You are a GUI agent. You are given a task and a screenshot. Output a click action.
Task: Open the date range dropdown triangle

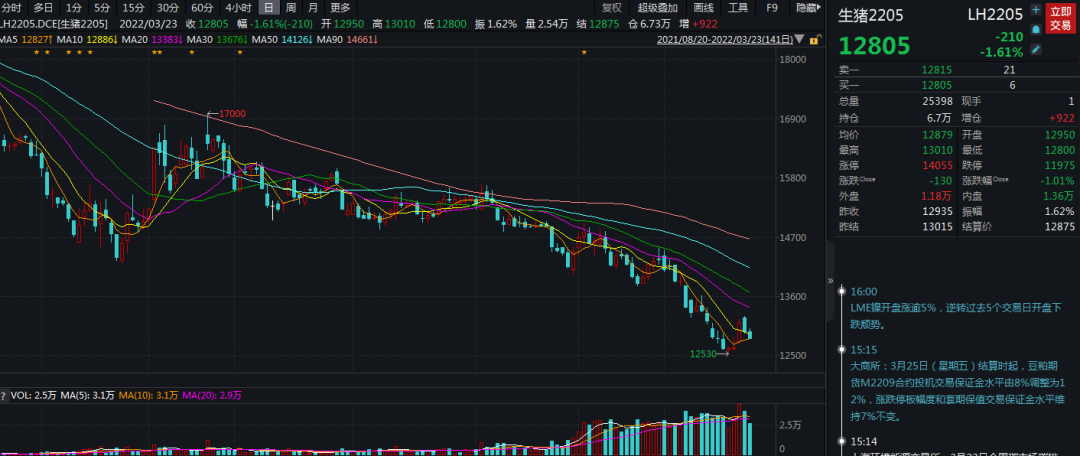click(x=798, y=39)
